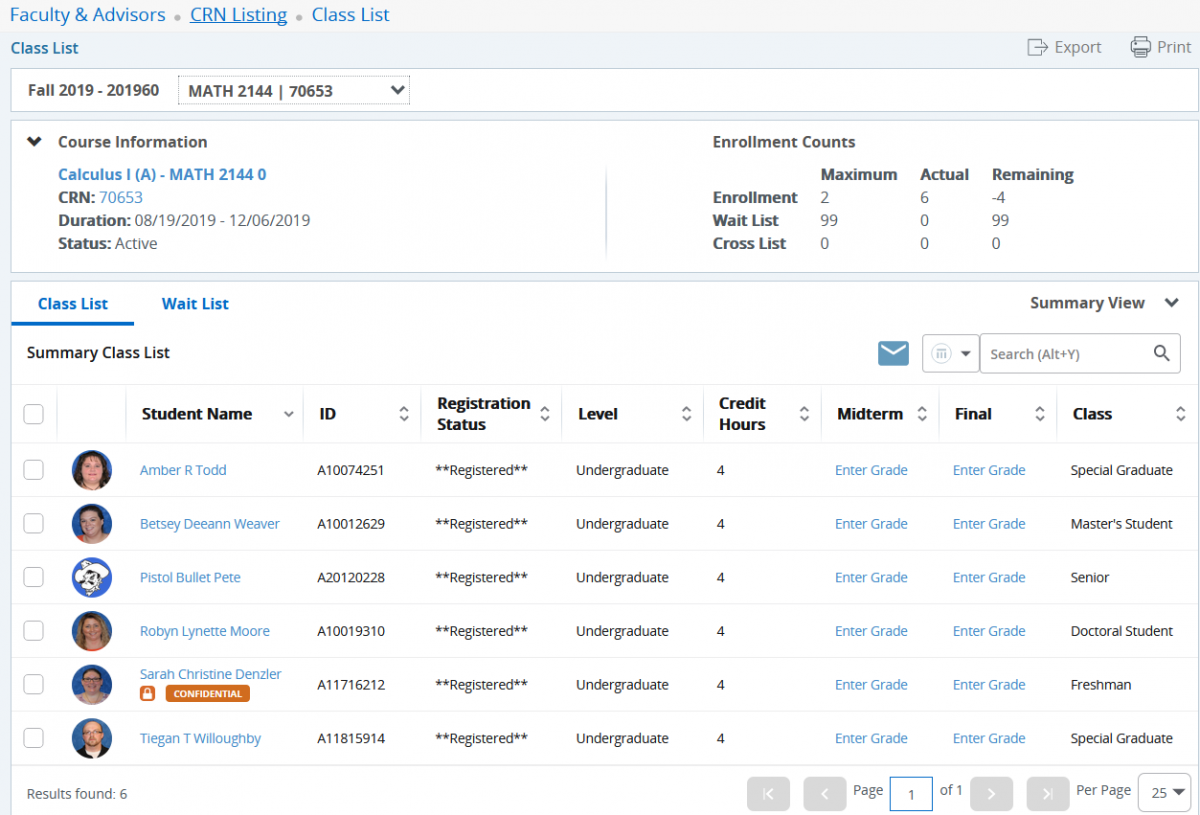Screen dimensions: 1200x815
Task: Sort by the ID column arrows
Action: click(404, 414)
